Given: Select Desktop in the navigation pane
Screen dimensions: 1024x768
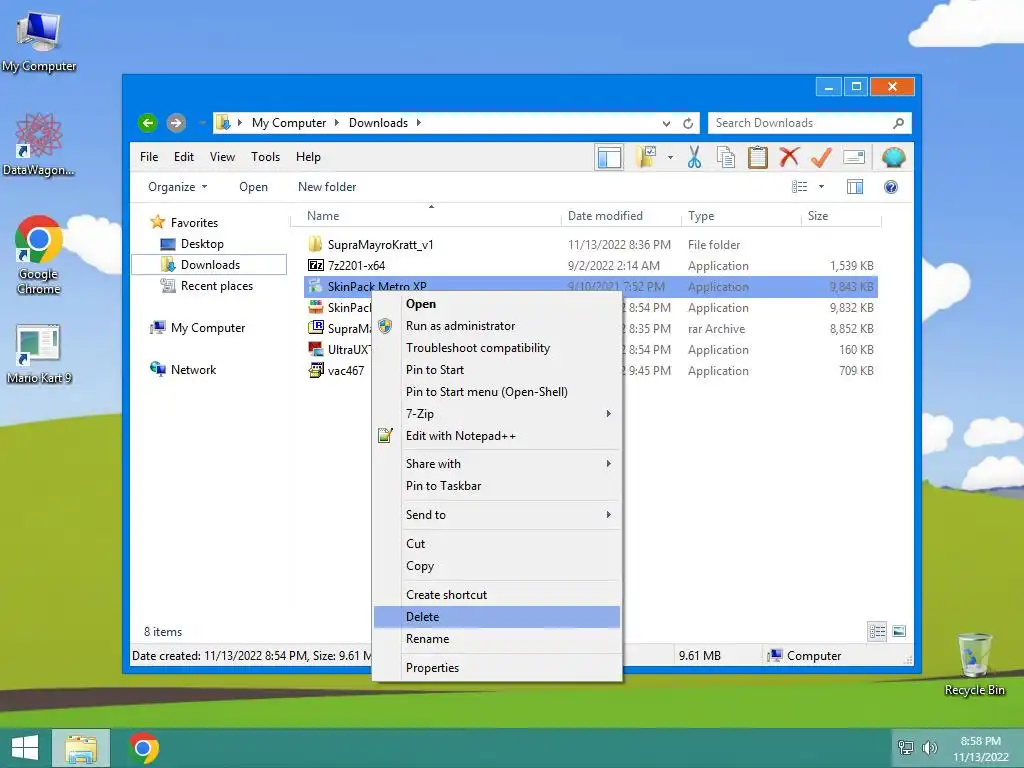Looking at the screenshot, I should pyautogui.click(x=202, y=244).
